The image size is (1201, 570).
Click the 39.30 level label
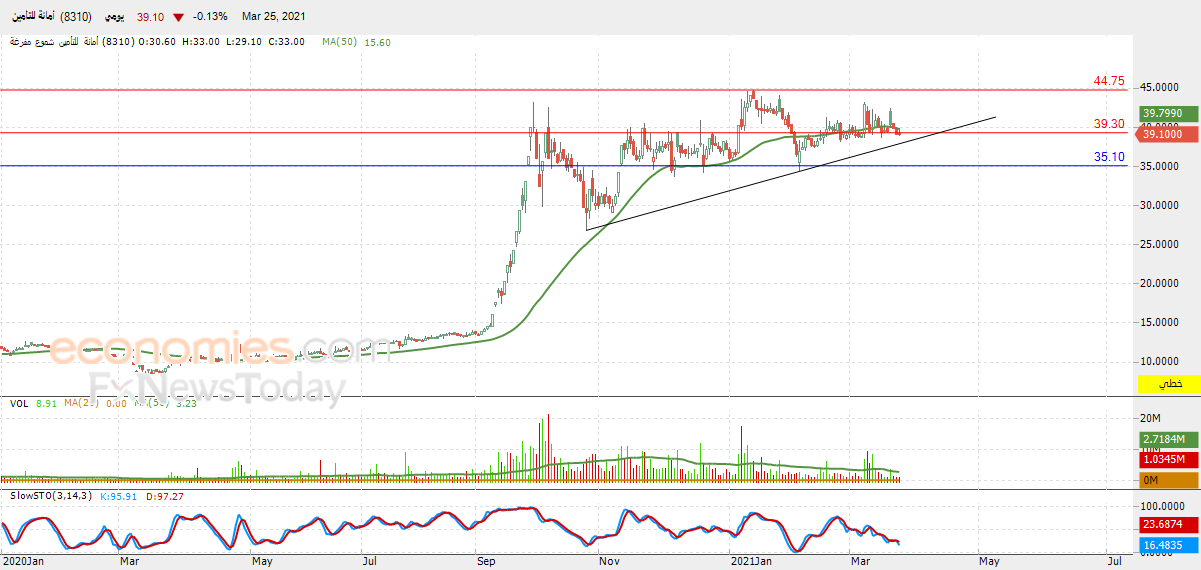[1109, 124]
